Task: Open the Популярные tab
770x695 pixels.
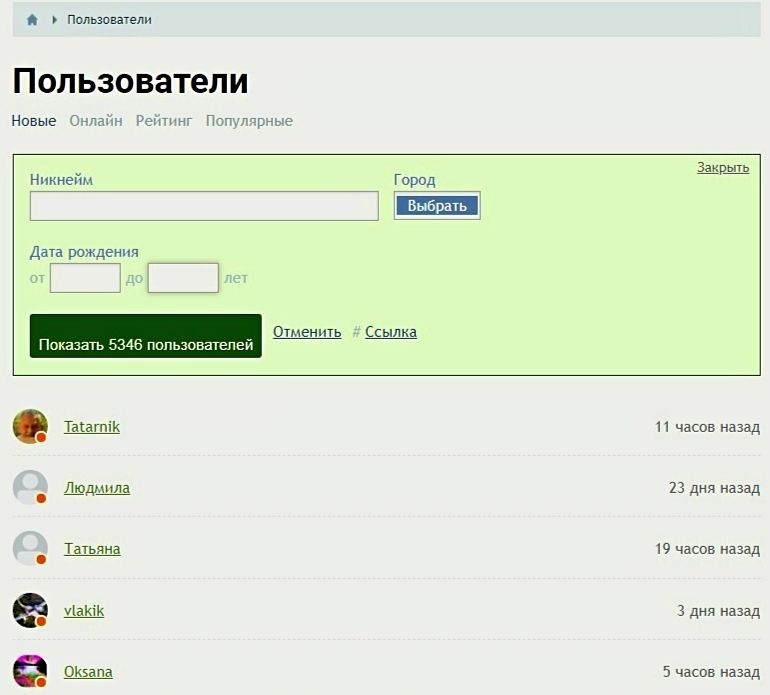Action: 249,121
